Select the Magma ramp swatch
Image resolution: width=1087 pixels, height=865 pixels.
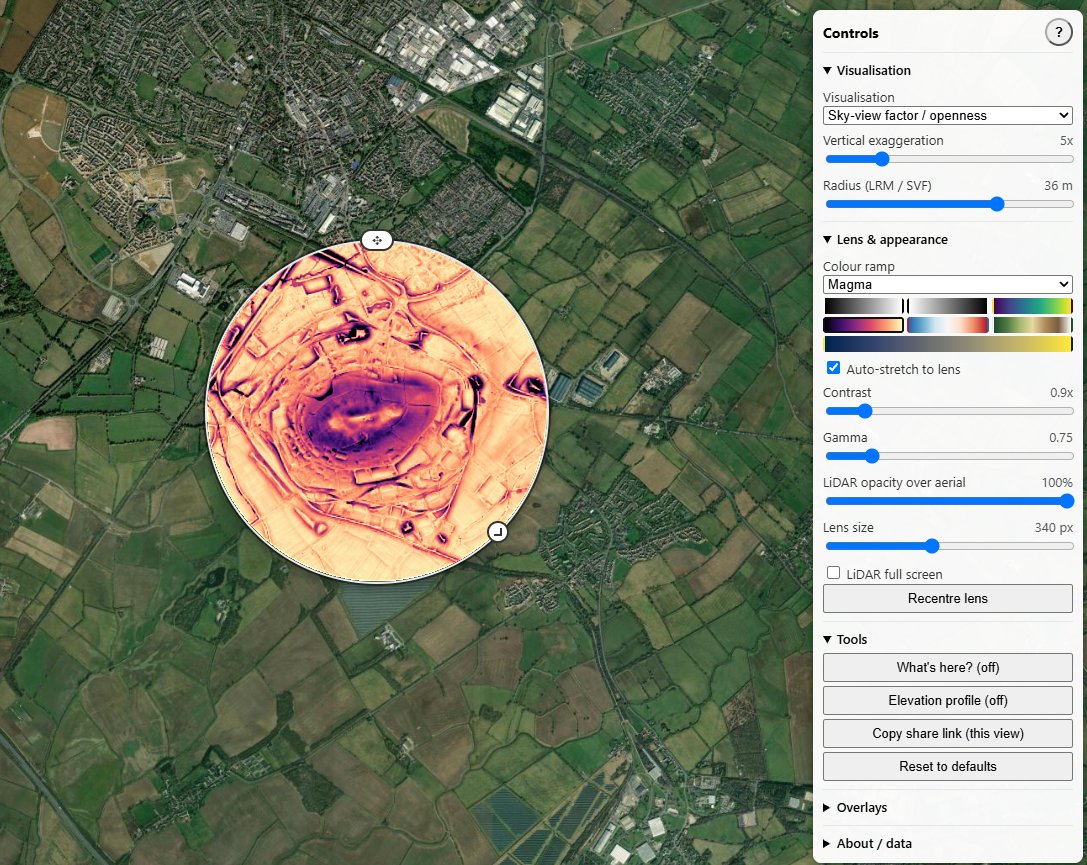863,325
